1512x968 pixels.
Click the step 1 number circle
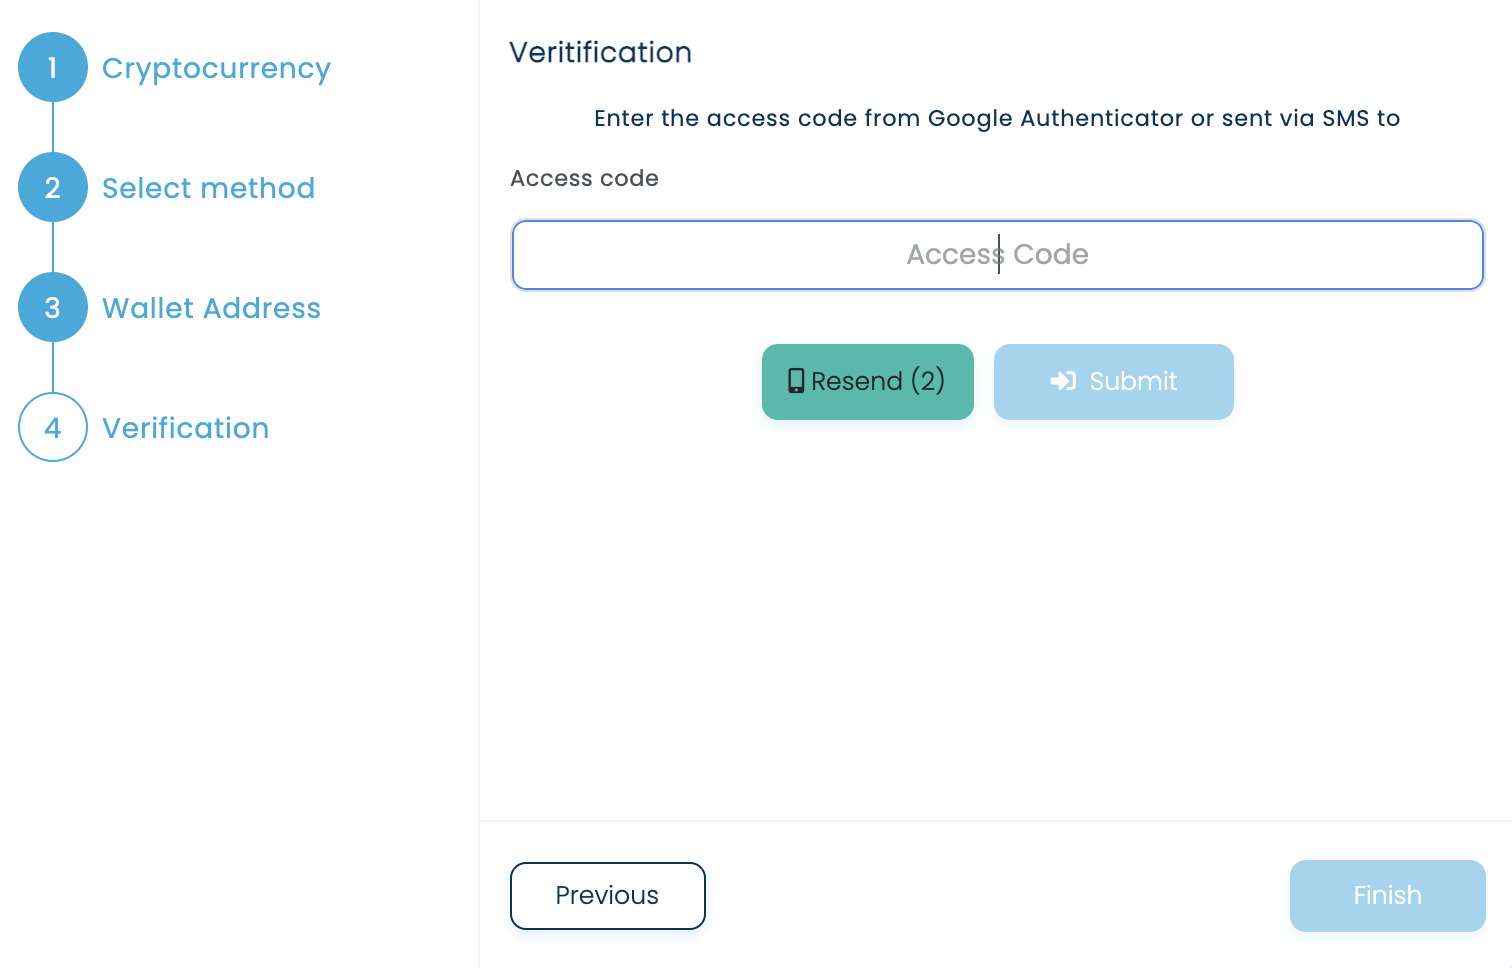point(53,67)
